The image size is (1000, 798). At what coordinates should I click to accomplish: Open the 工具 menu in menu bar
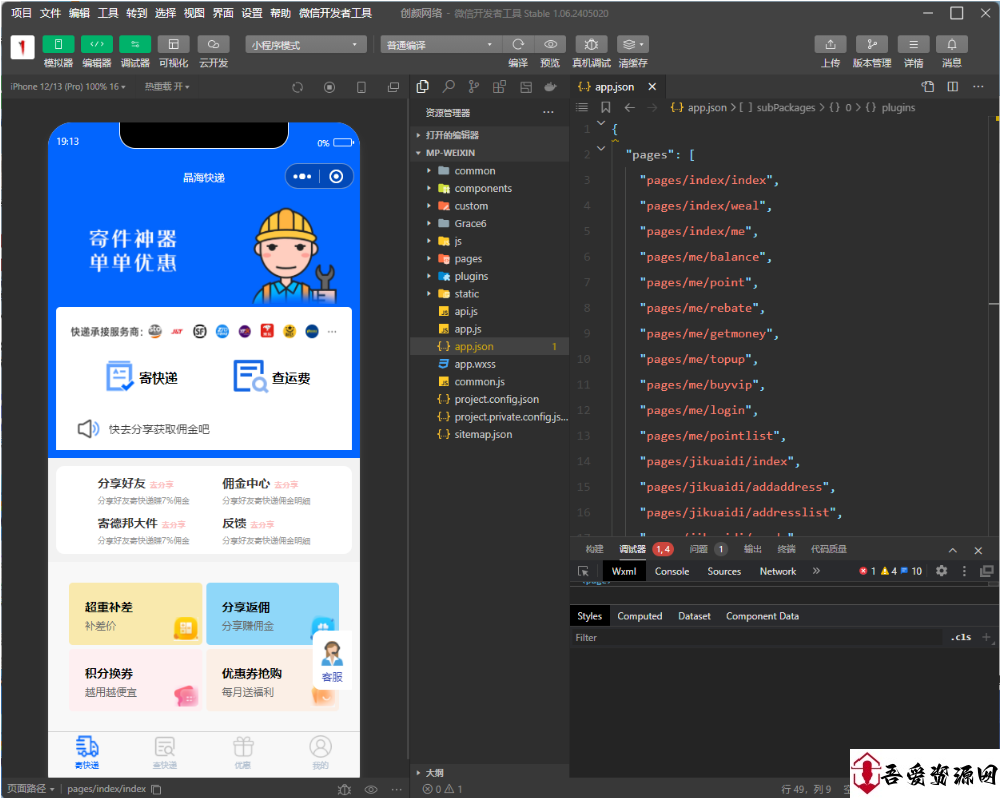coord(108,13)
